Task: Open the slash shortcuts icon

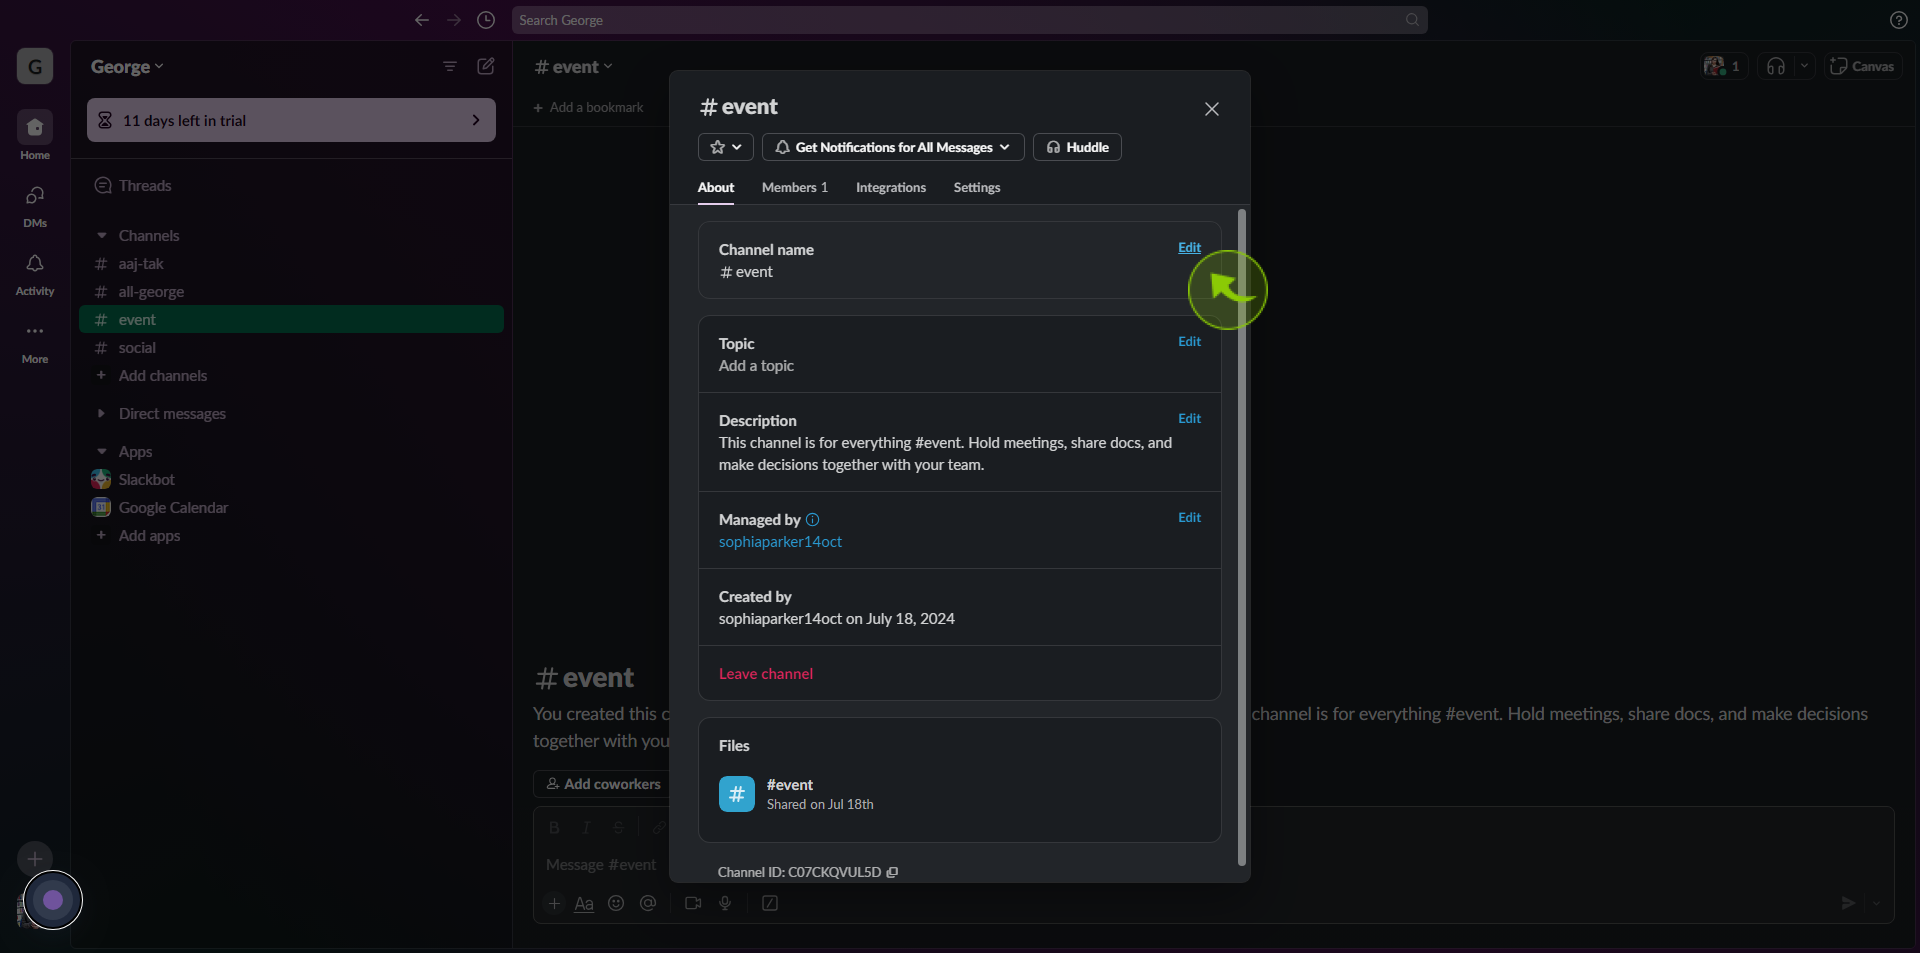Action: pos(770,903)
